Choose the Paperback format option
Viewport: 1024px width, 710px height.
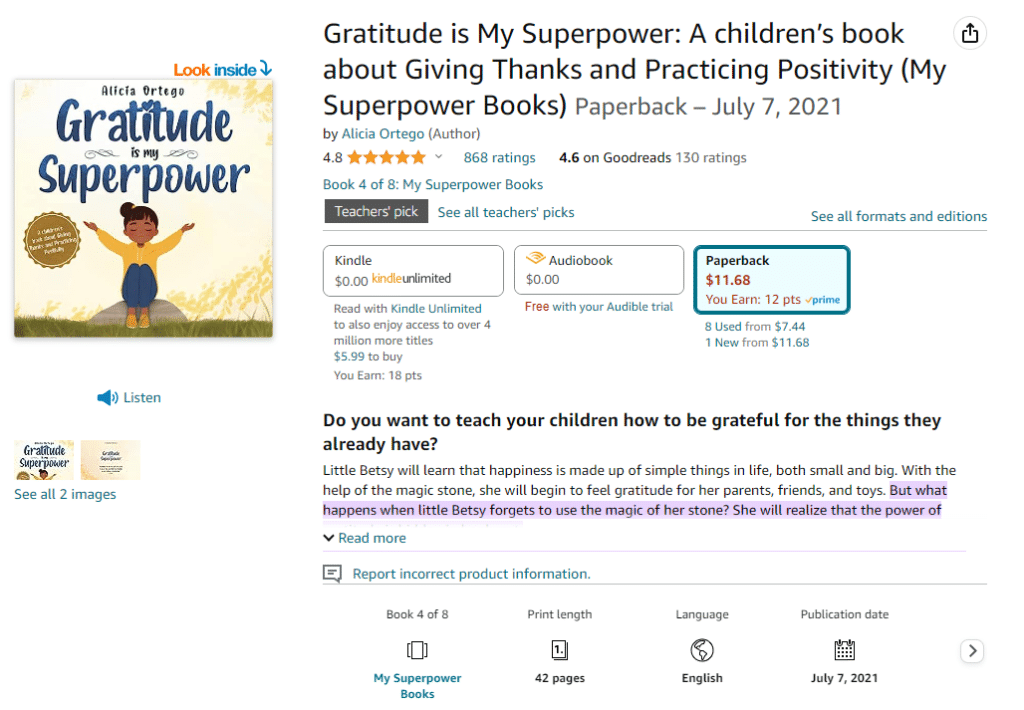click(x=771, y=280)
